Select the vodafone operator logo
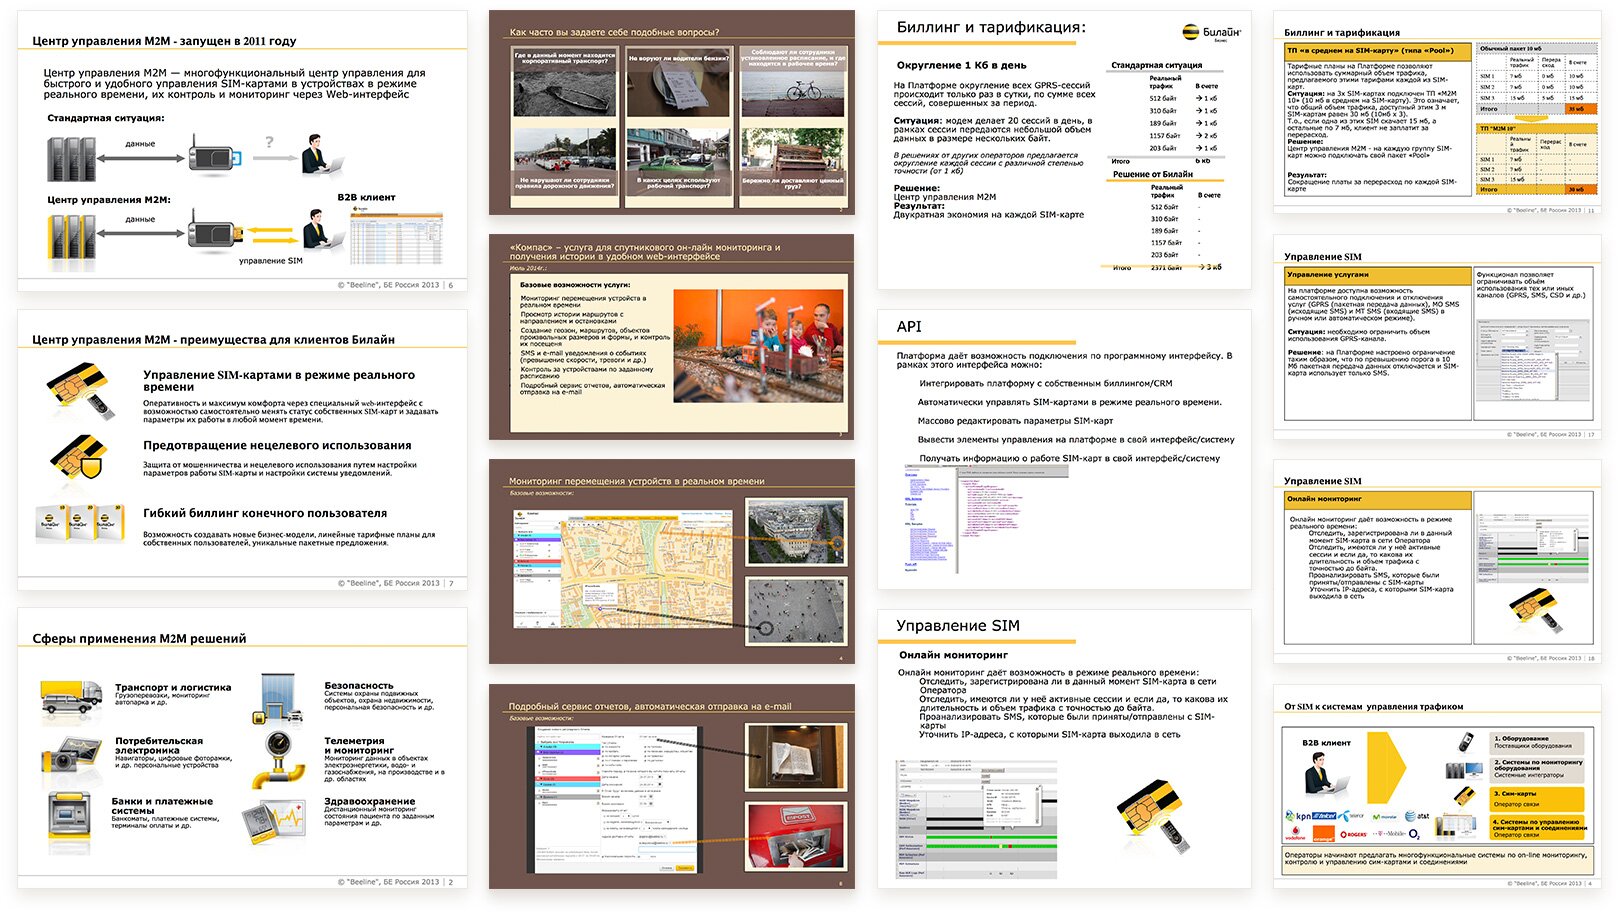1619x916 pixels. tap(1295, 834)
